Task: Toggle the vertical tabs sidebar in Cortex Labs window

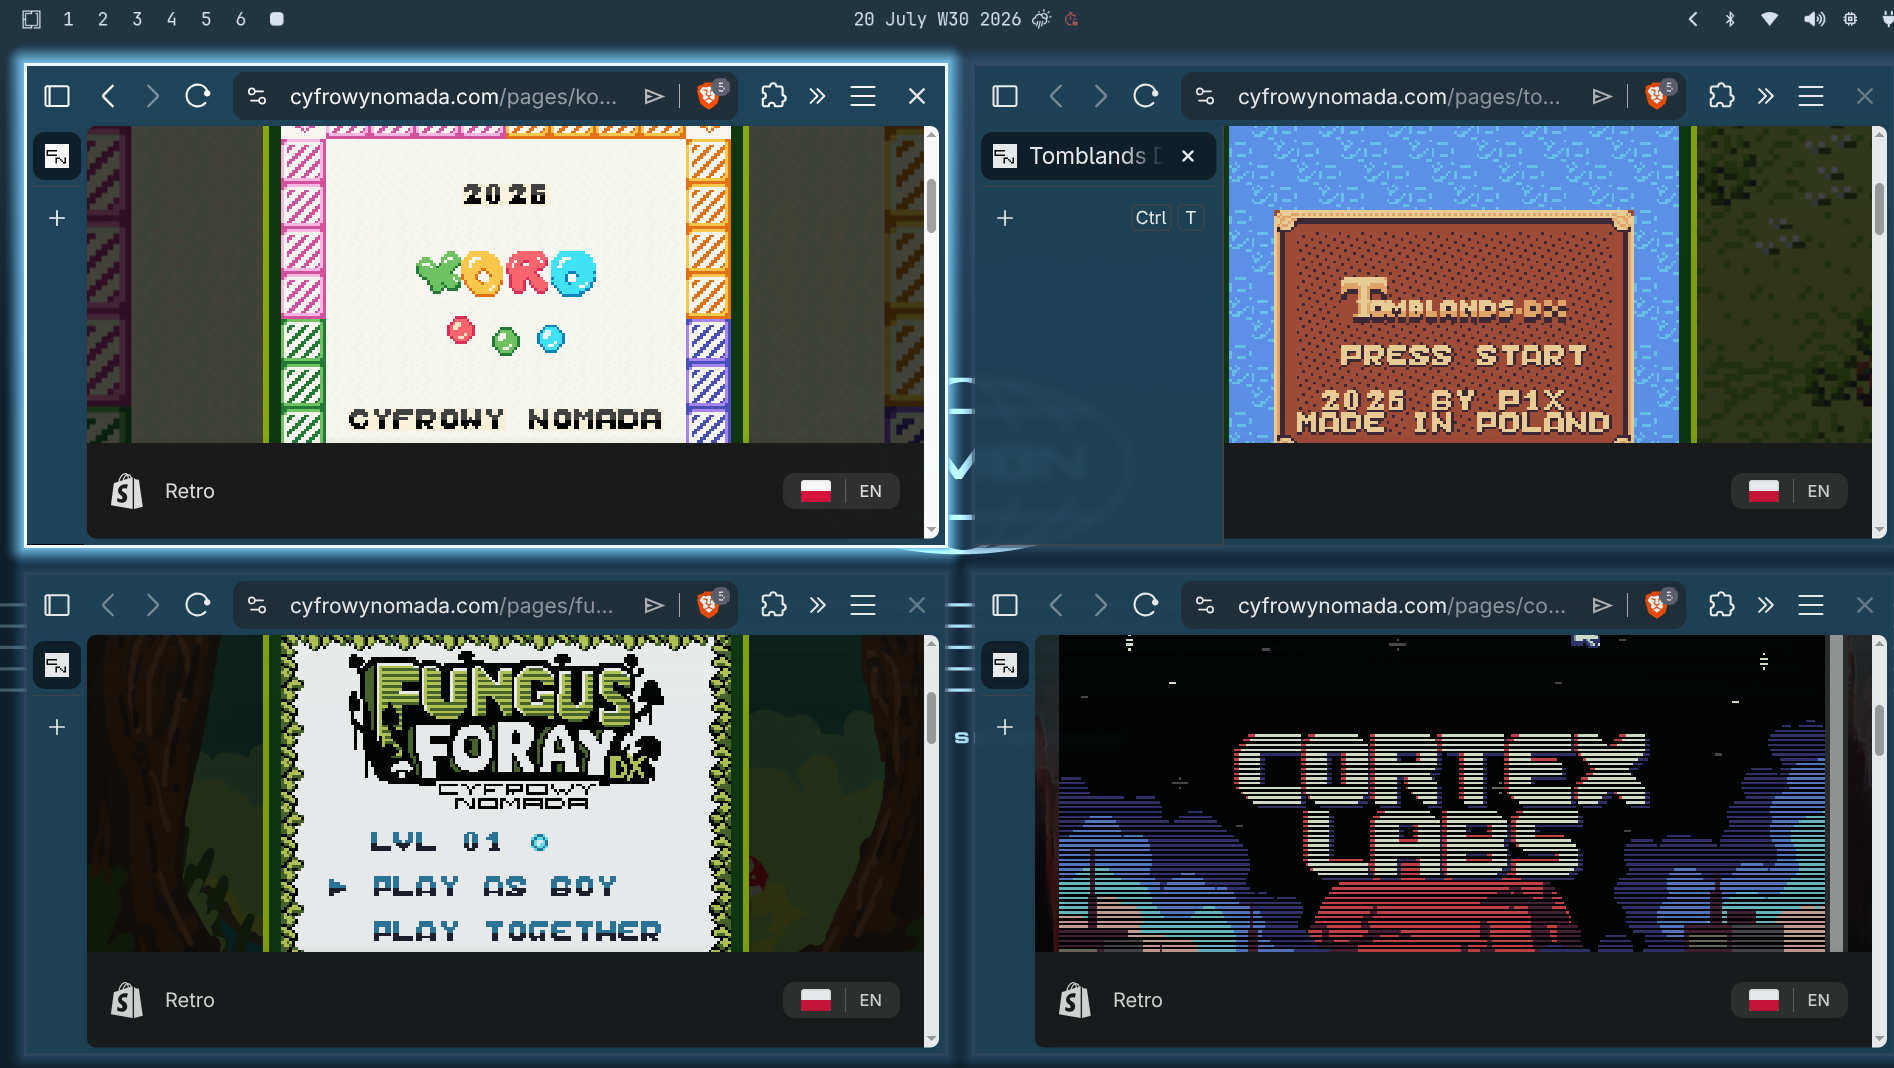Action: pos(1005,605)
